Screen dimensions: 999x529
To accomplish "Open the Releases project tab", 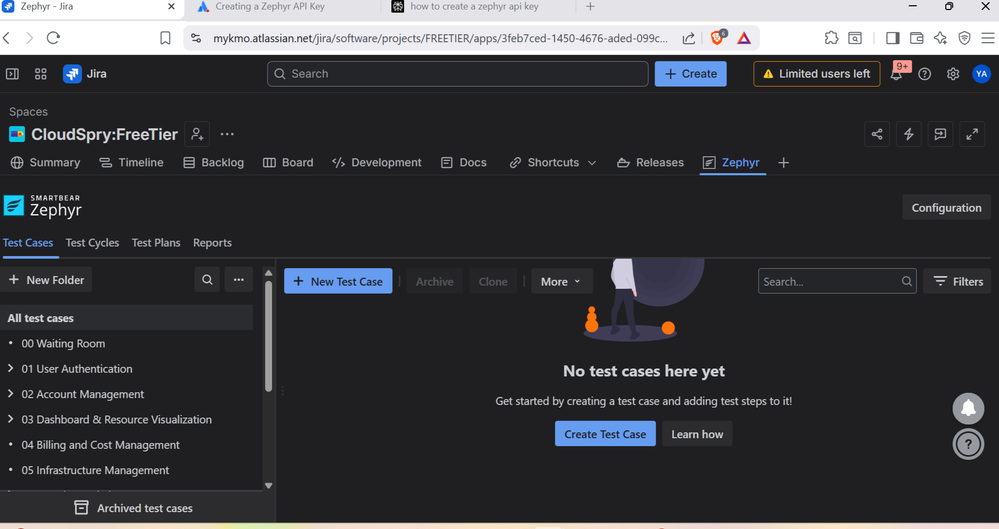I will click(x=650, y=163).
